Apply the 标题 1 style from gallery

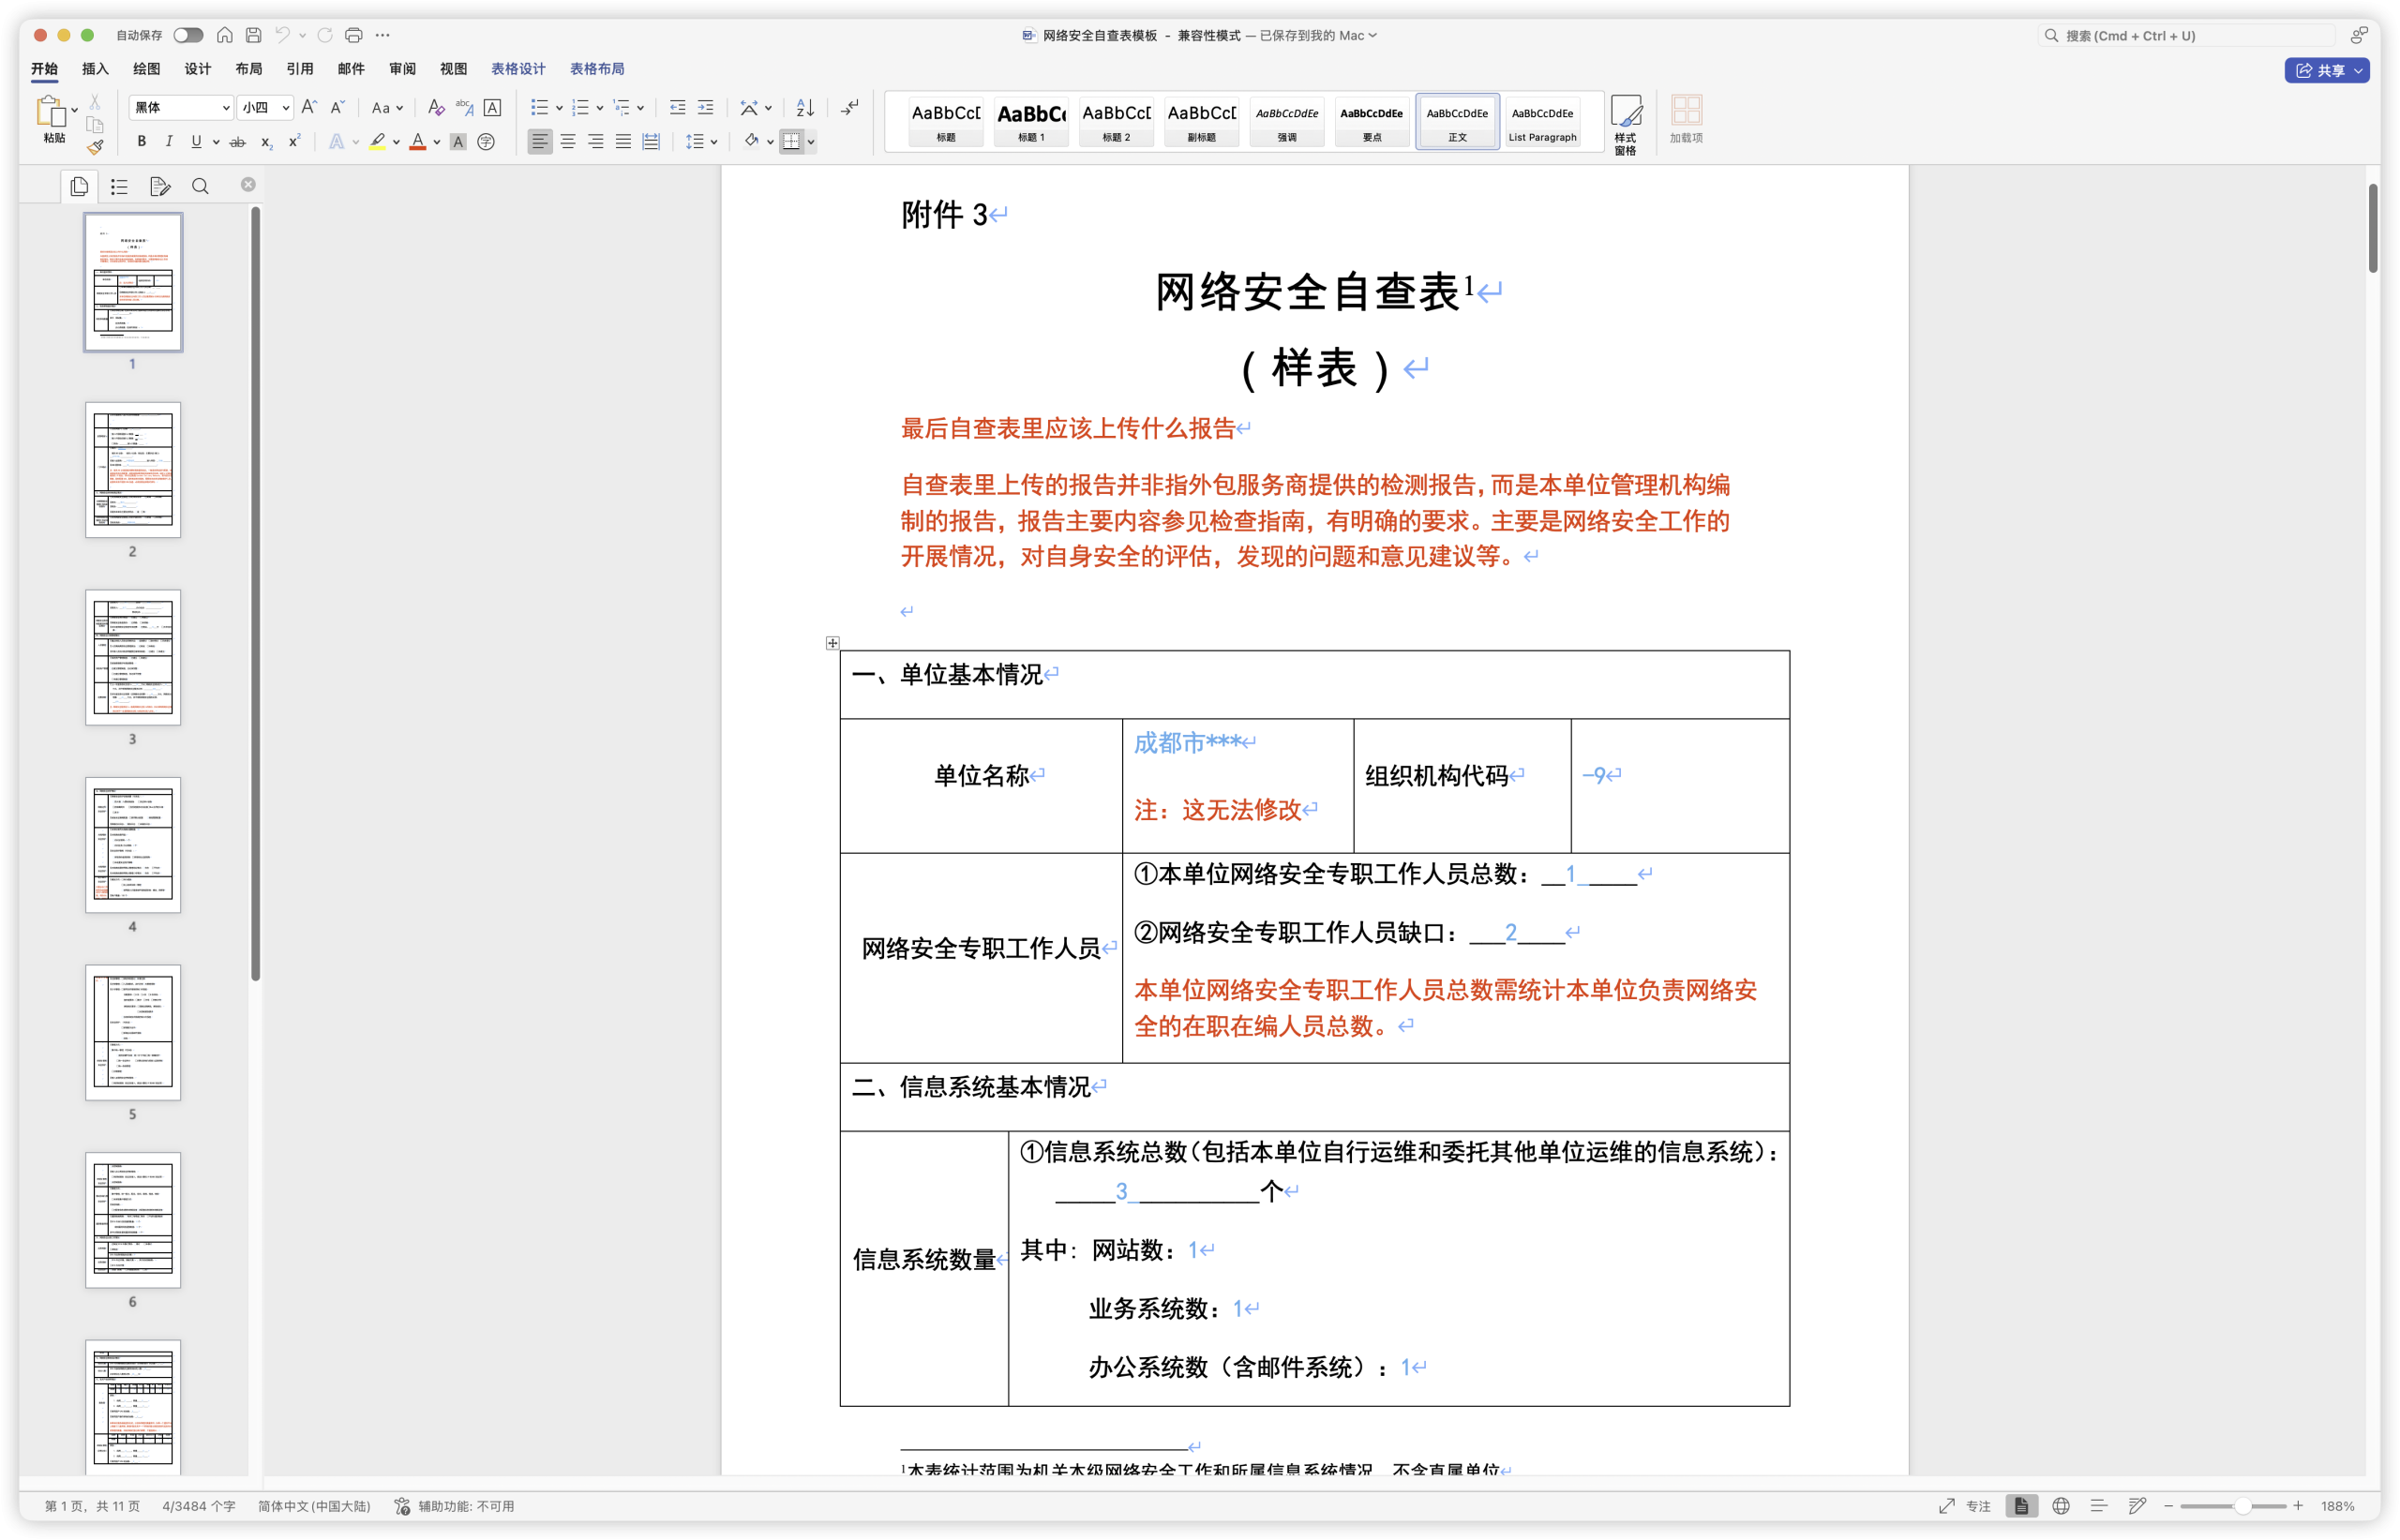pos(1031,121)
